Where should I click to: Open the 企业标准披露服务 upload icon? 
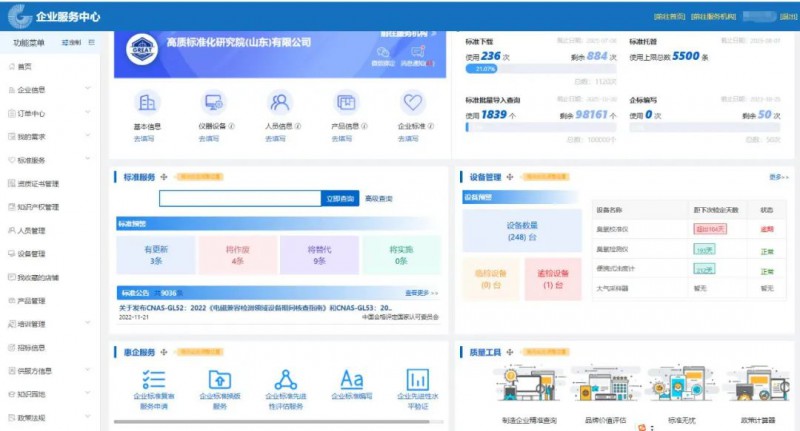(x=219, y=380)
